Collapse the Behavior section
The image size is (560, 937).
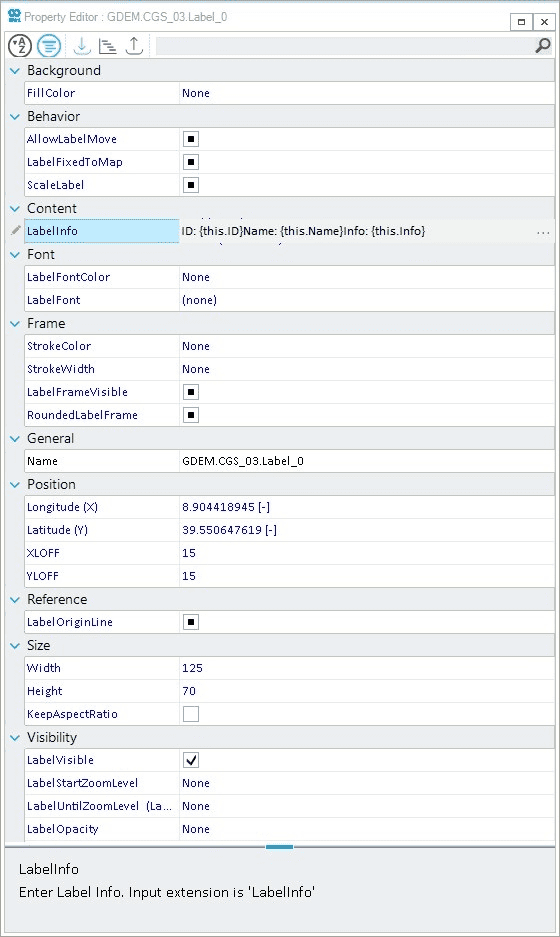15,117
